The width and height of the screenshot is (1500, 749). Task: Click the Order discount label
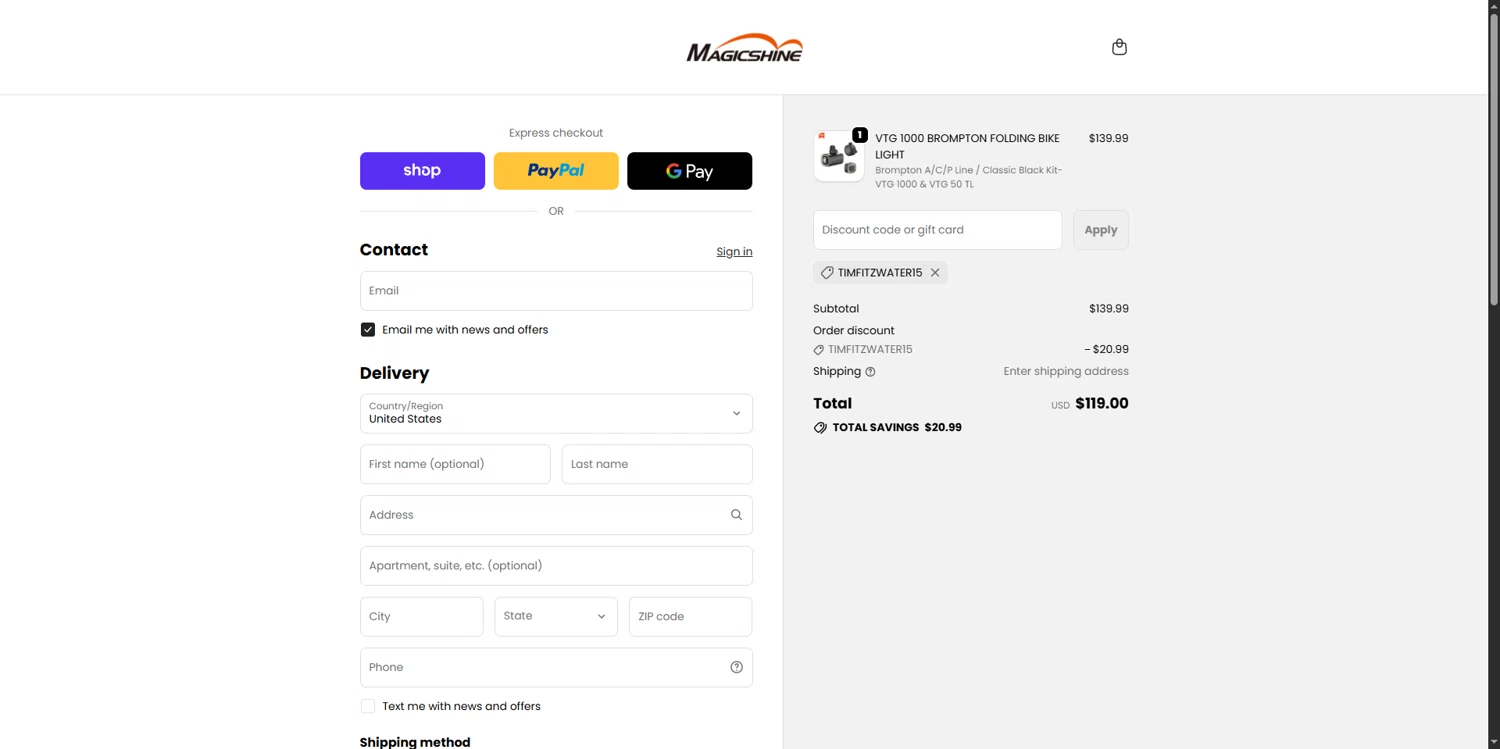(x=854, y=330)
